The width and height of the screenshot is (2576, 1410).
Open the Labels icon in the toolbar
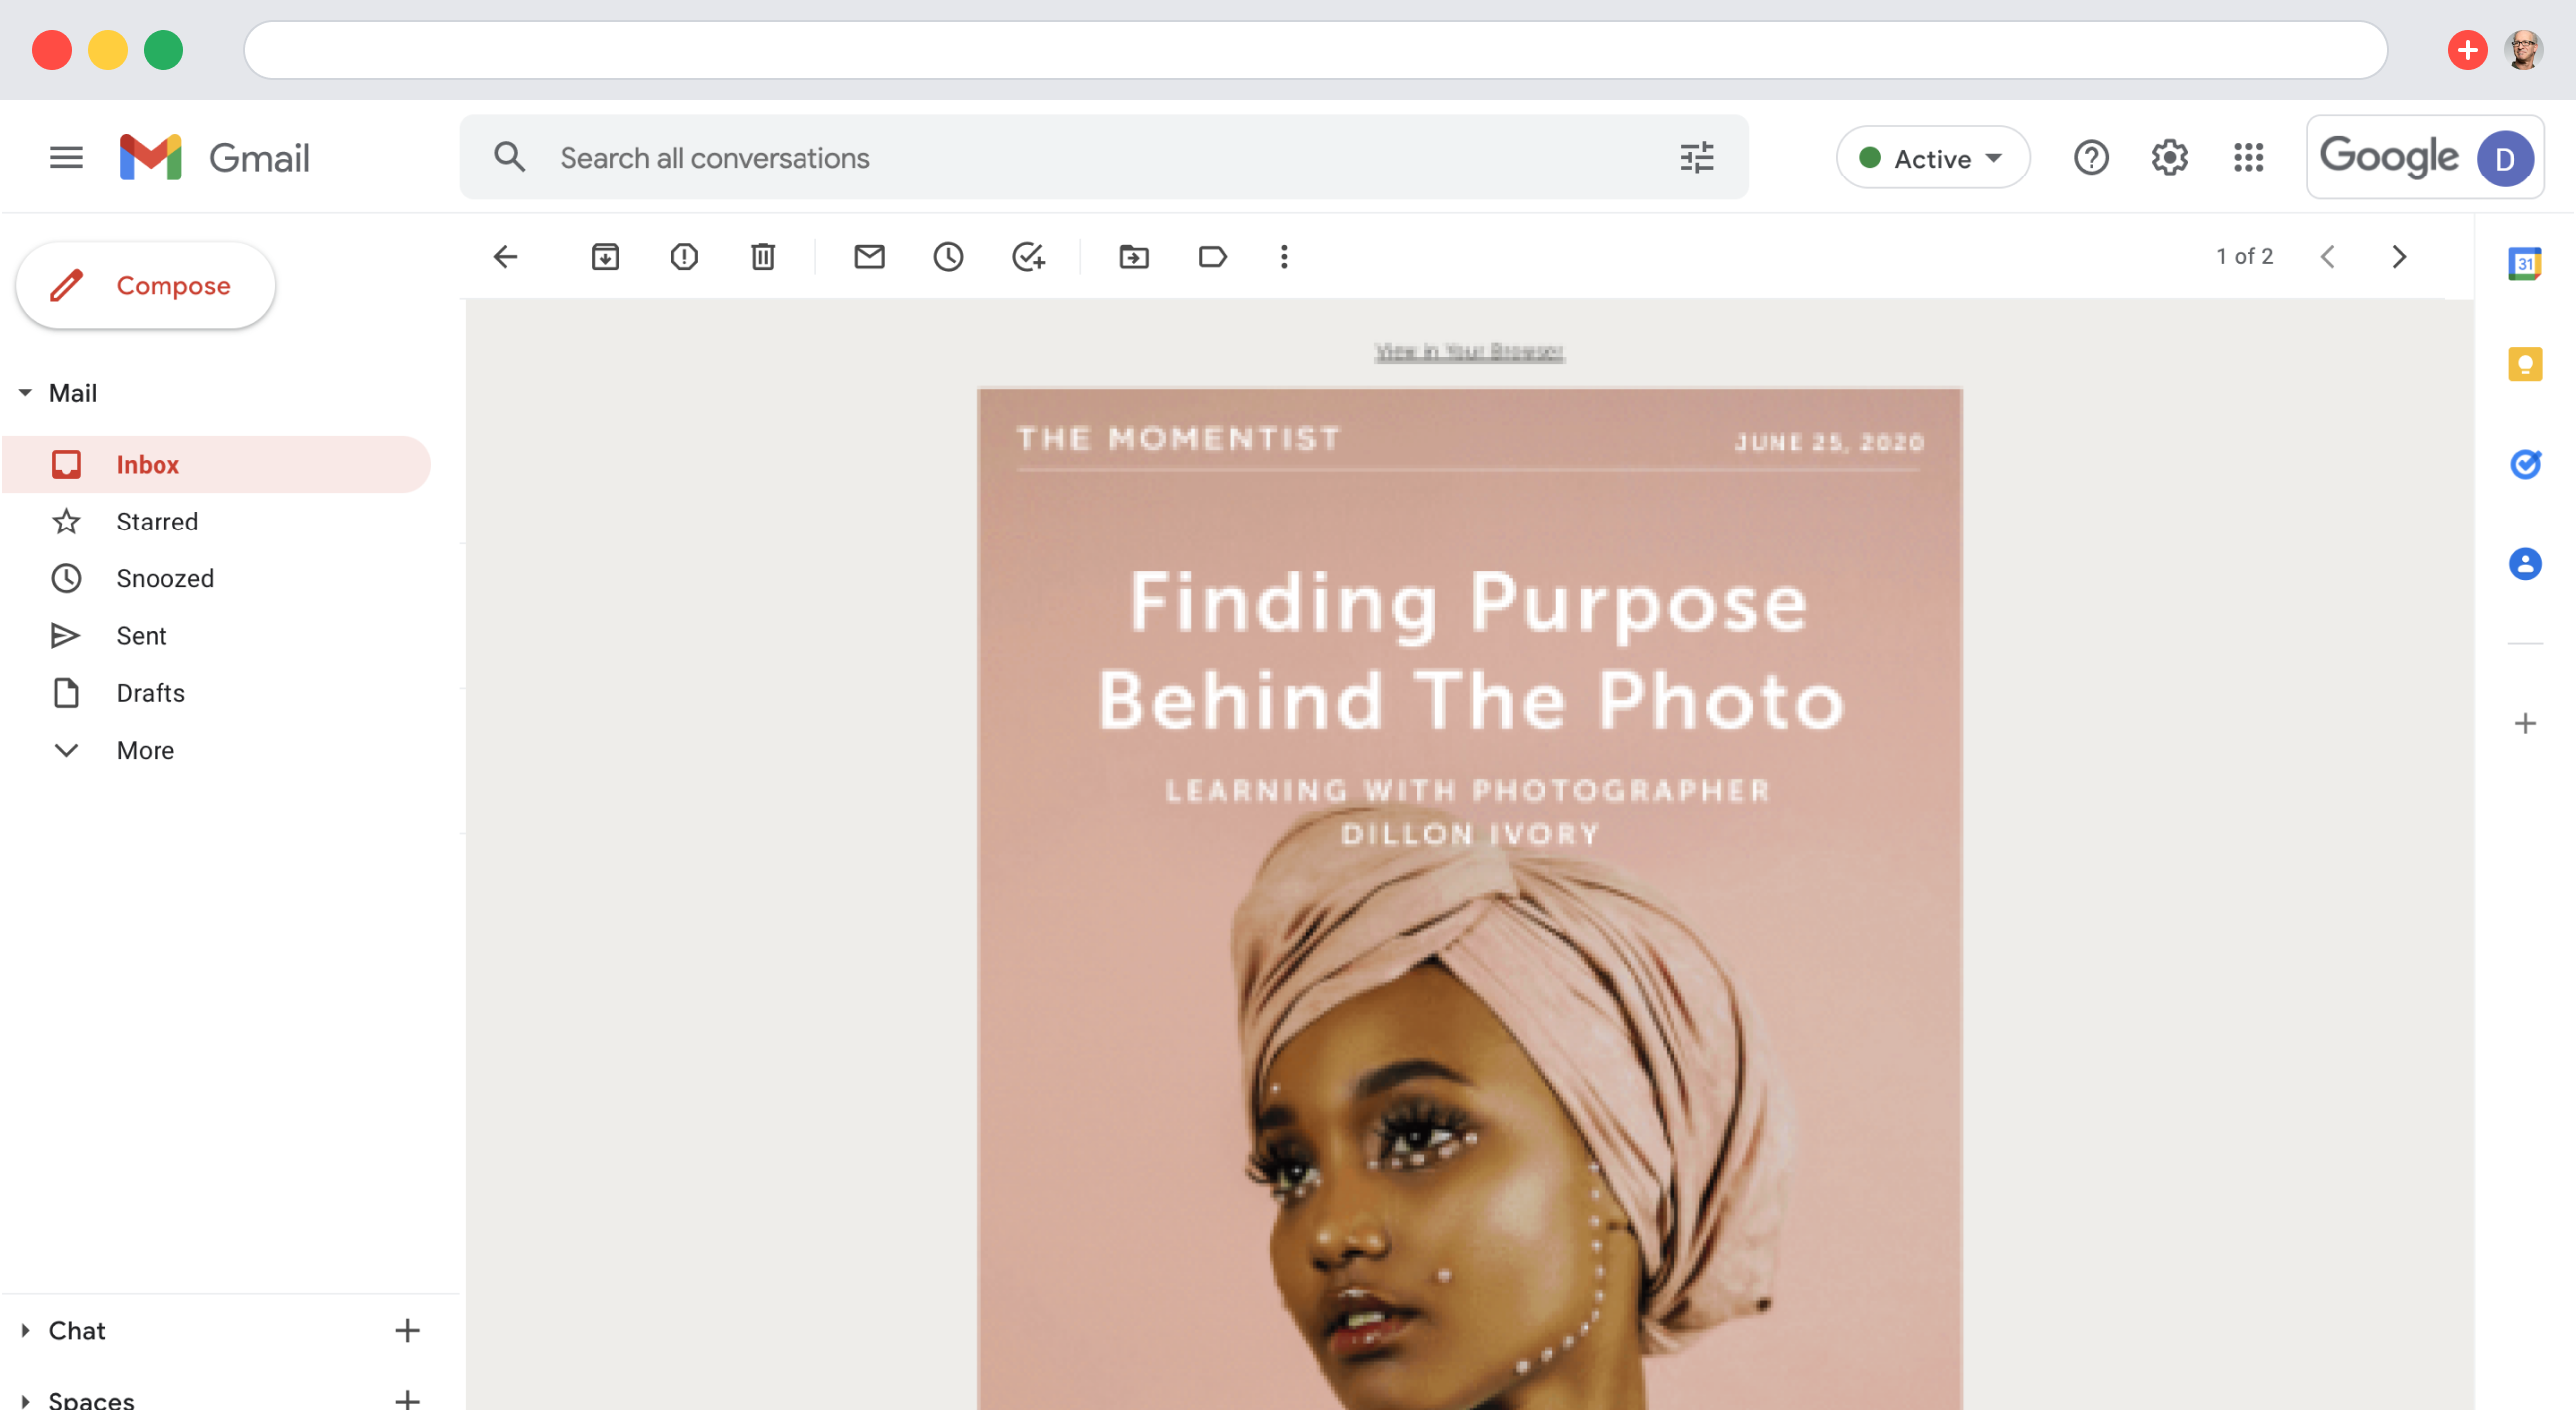pos(1212,257)
